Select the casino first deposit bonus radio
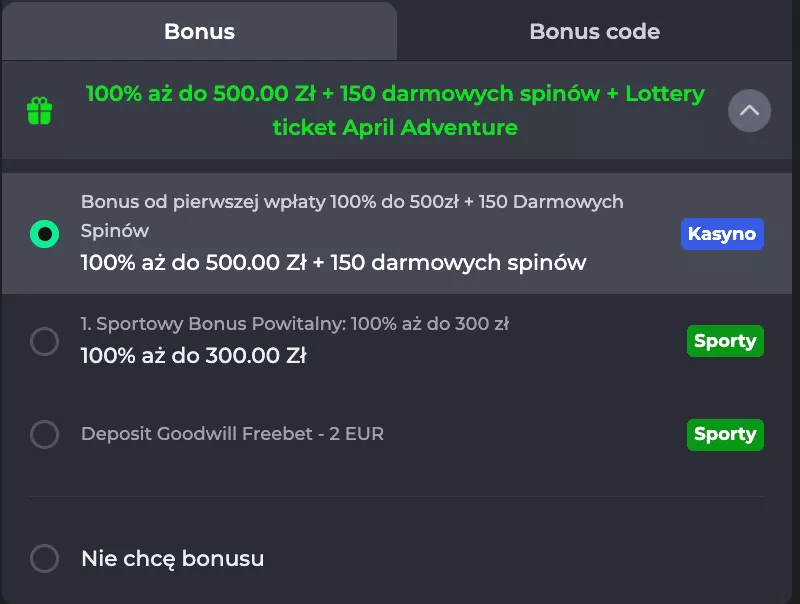 44,234
